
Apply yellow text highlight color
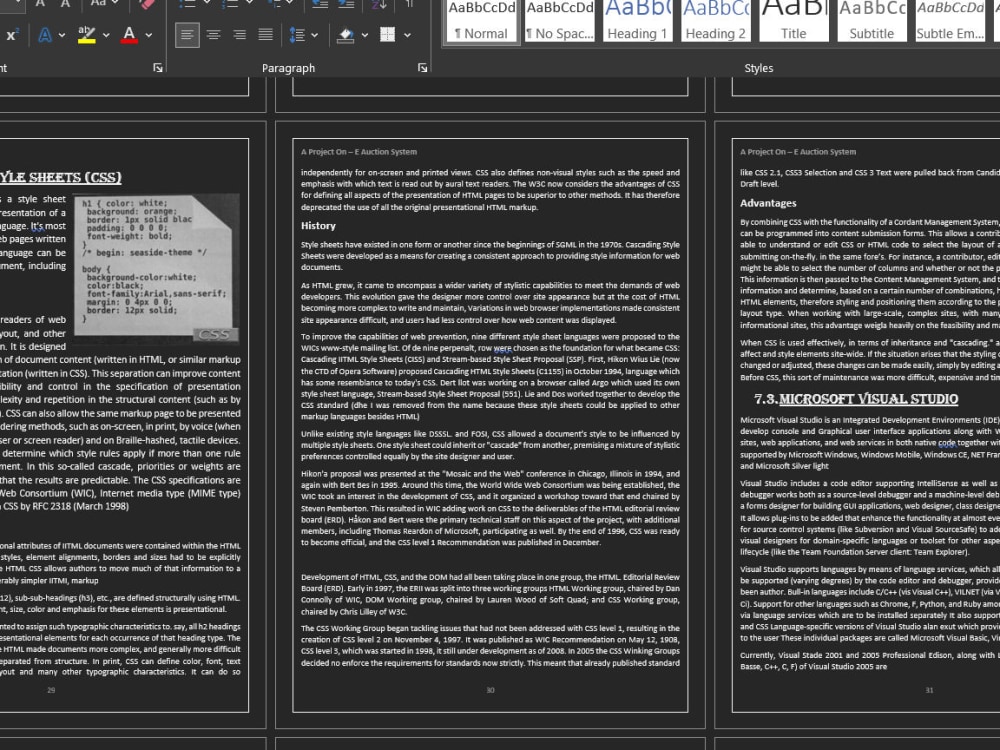(x=86, y=35)
